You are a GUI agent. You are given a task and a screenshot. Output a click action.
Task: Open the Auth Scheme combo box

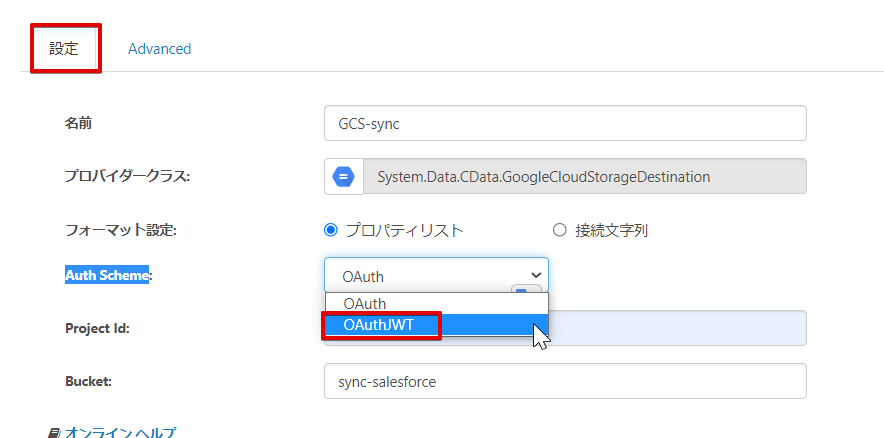pyautogui.click(x=436, y=275)
